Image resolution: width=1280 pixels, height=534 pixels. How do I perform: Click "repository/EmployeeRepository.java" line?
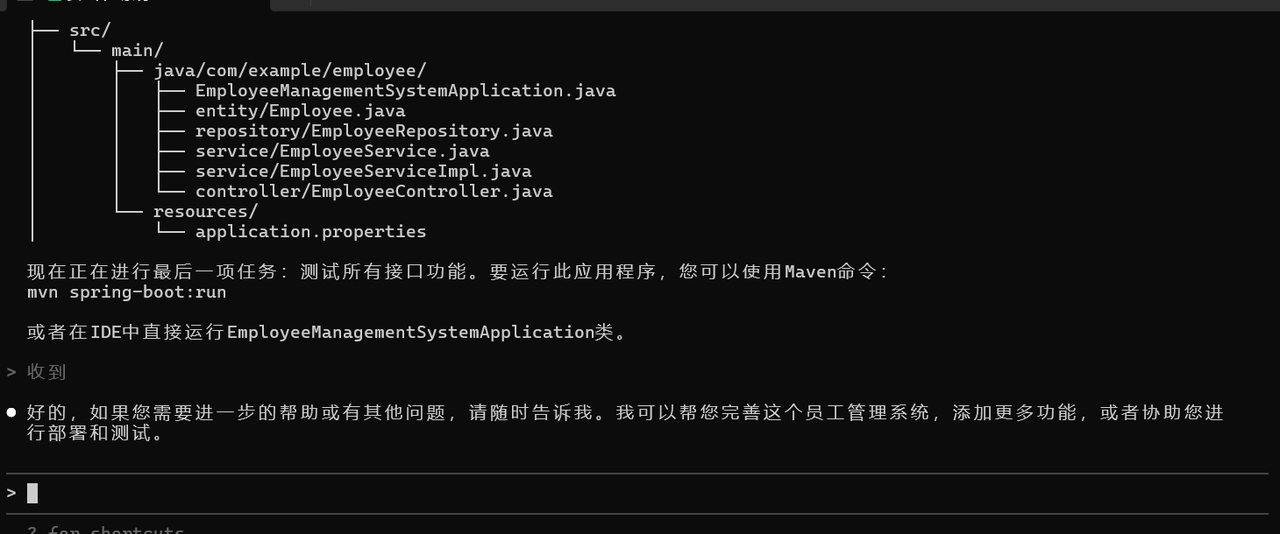tap(374, 131)
